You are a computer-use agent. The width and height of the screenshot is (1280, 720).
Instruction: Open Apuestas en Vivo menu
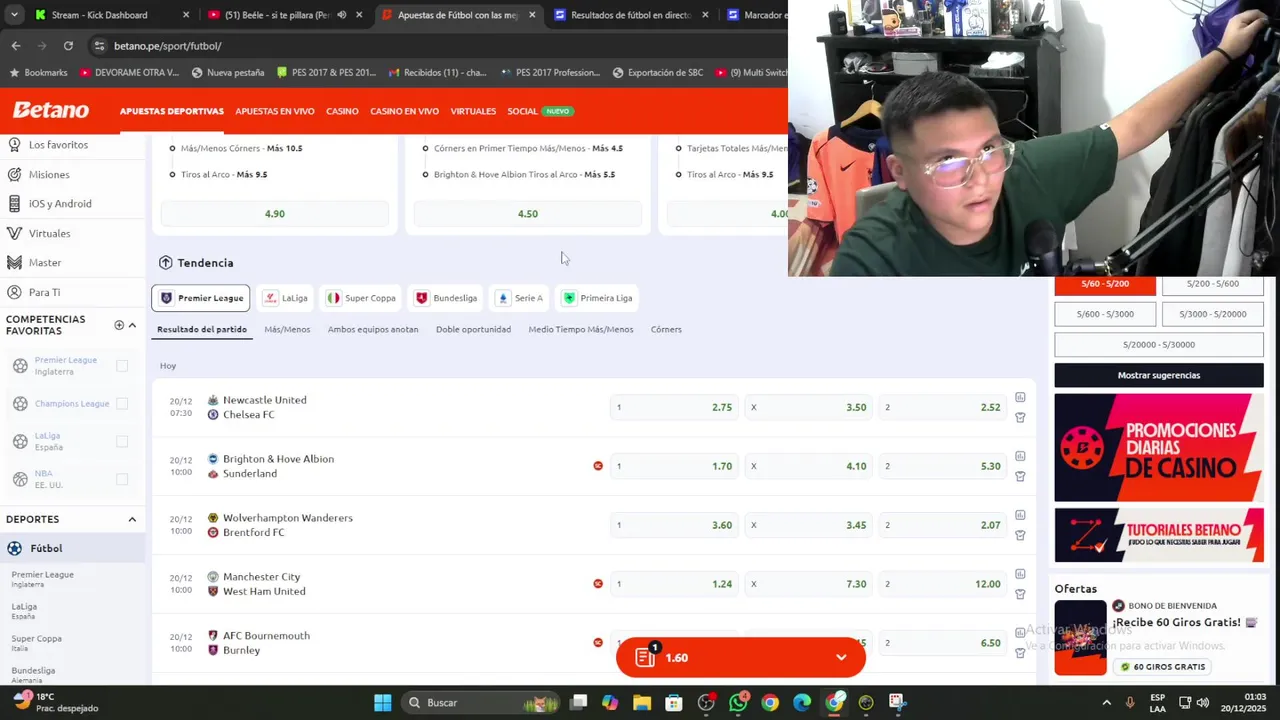point(275,111)
